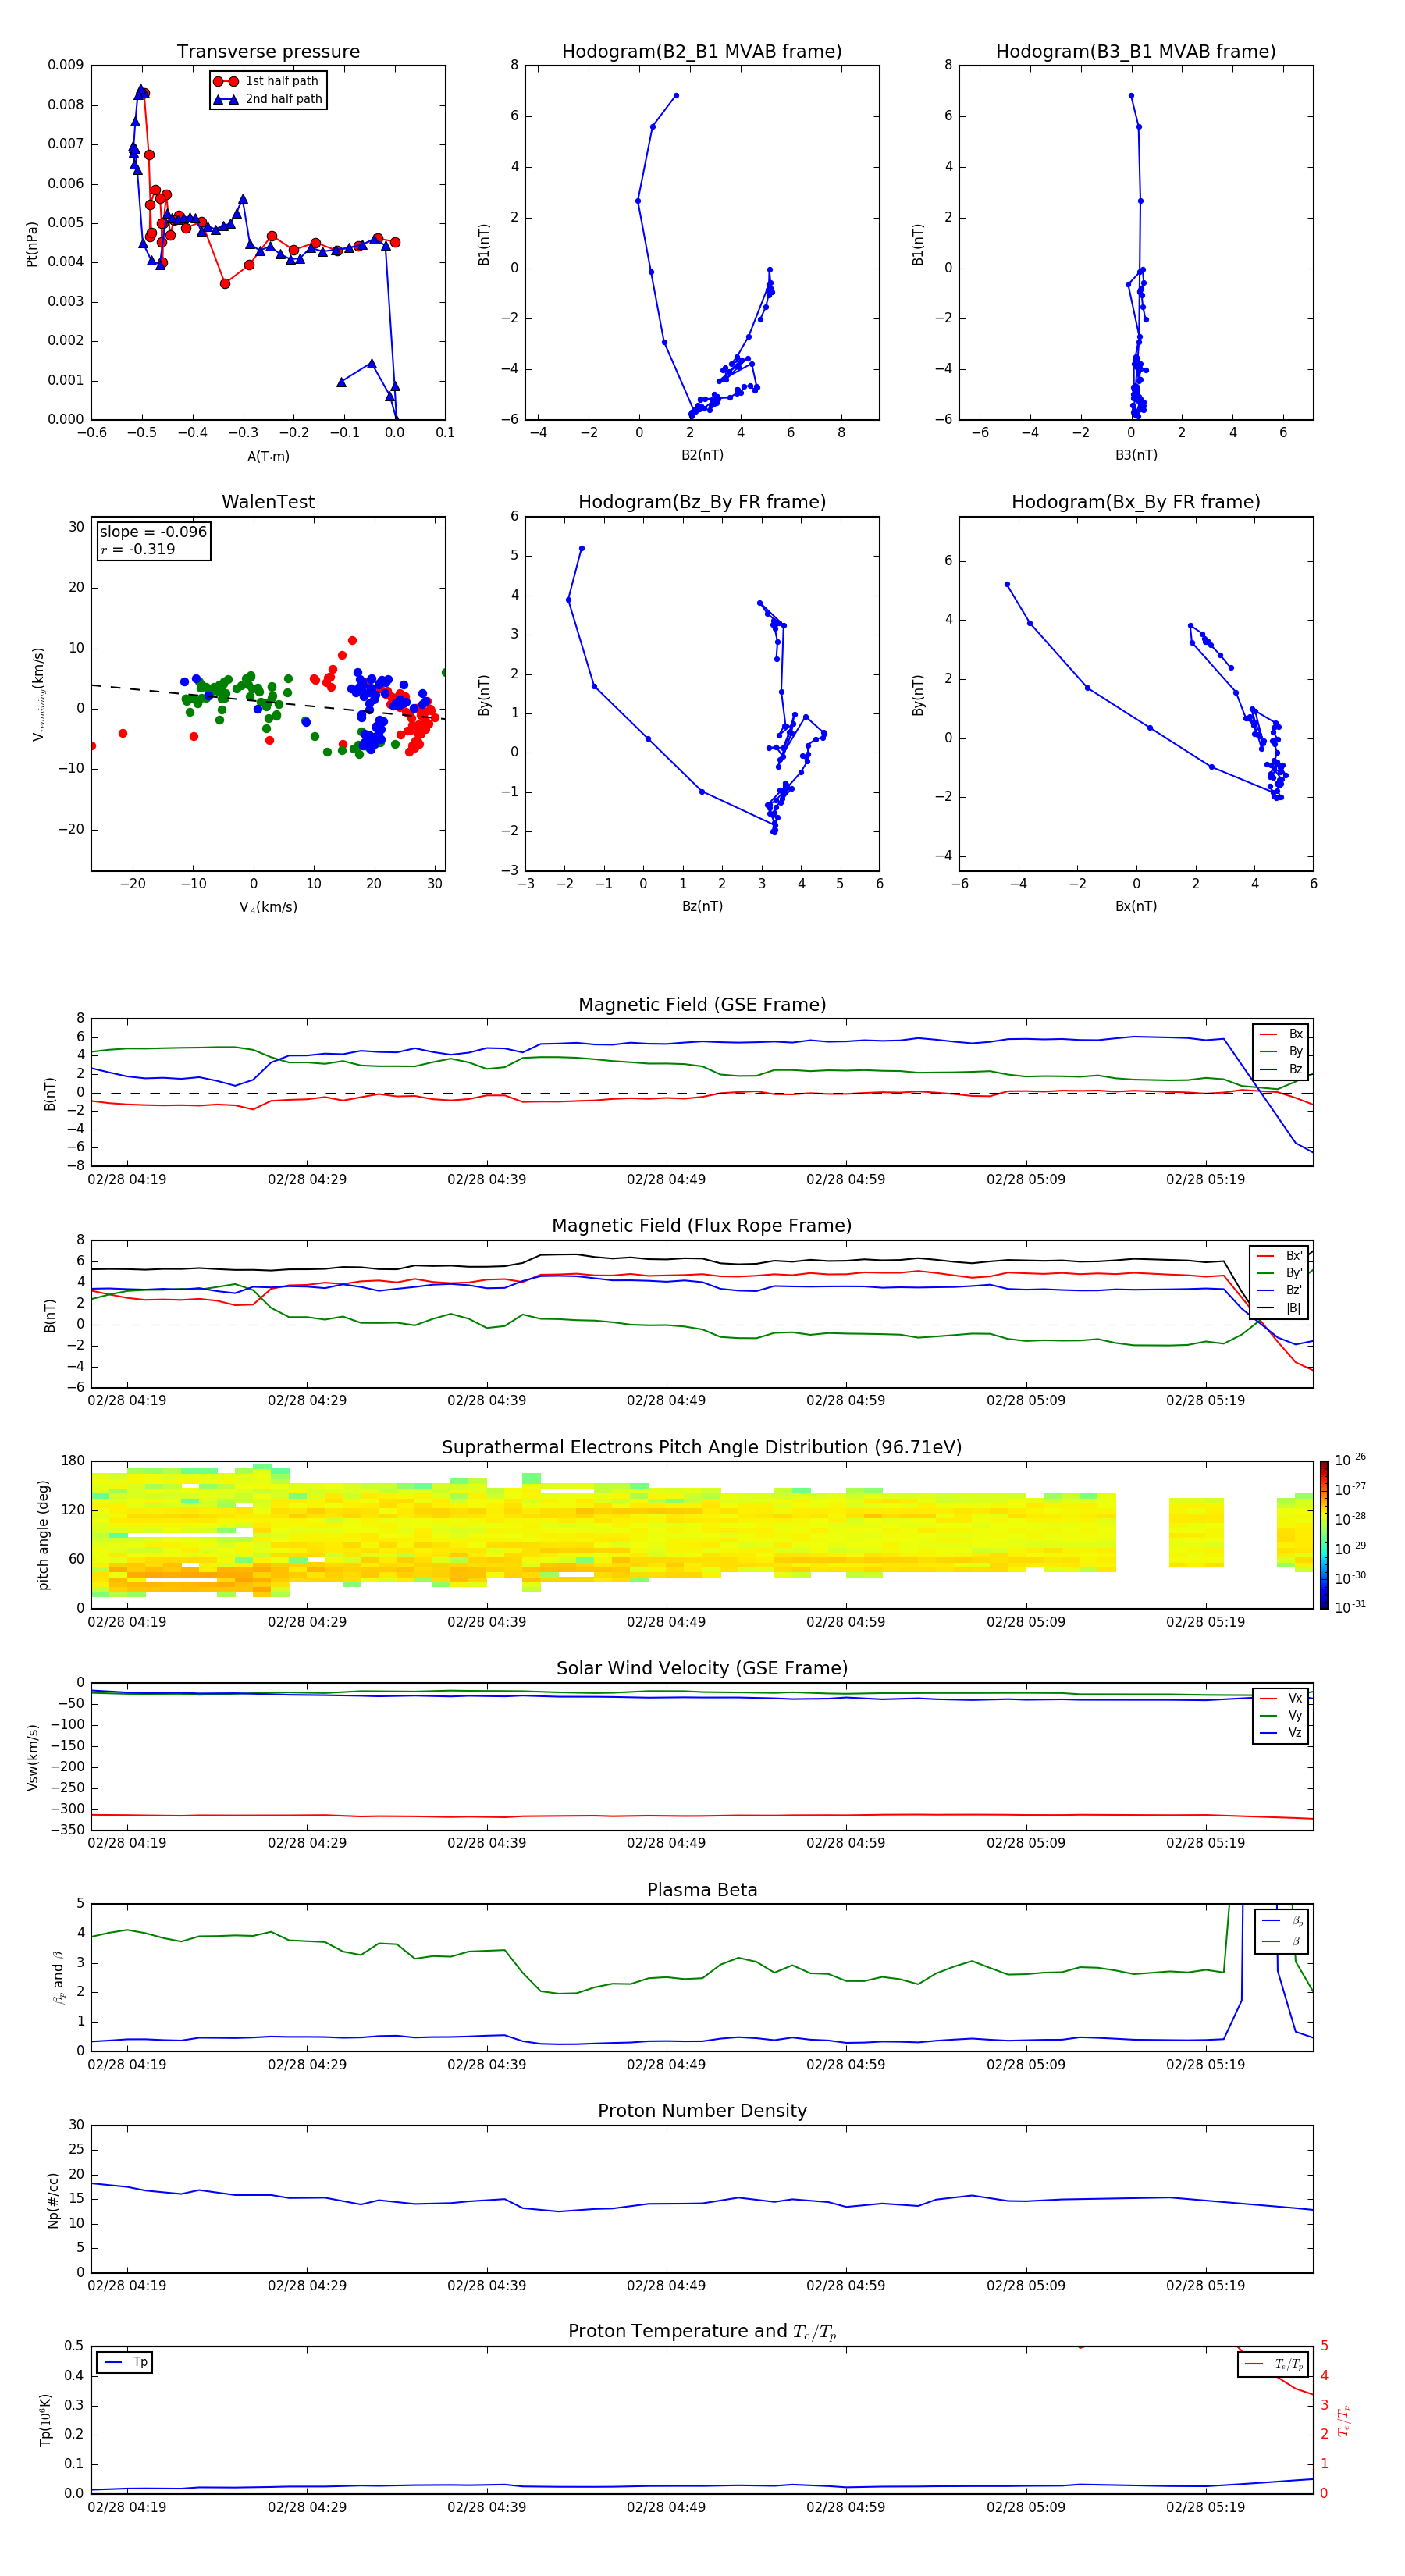Click '02/28 04:19' tick under Proton Number Density
Screen dimensions: 1405x2576
(x=127, y=2286)
